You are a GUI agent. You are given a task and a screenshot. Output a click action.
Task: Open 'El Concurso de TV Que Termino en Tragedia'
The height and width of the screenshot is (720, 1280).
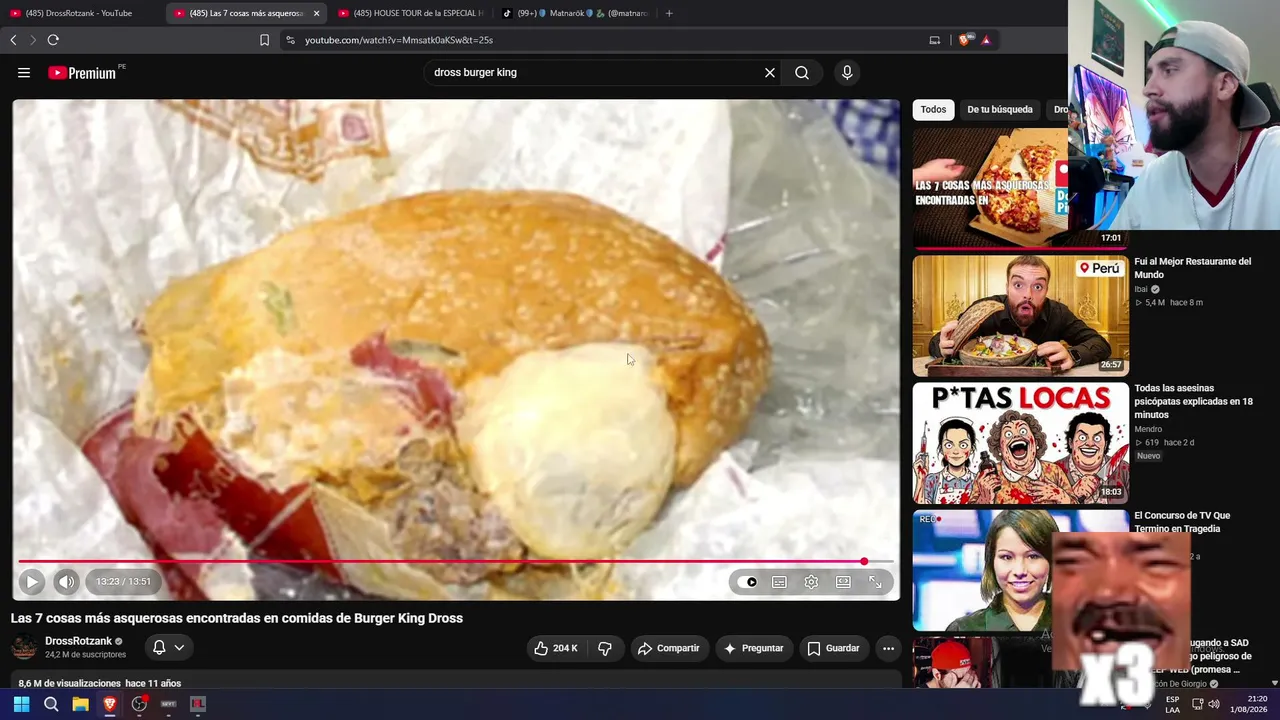[x=1182, y=522]
